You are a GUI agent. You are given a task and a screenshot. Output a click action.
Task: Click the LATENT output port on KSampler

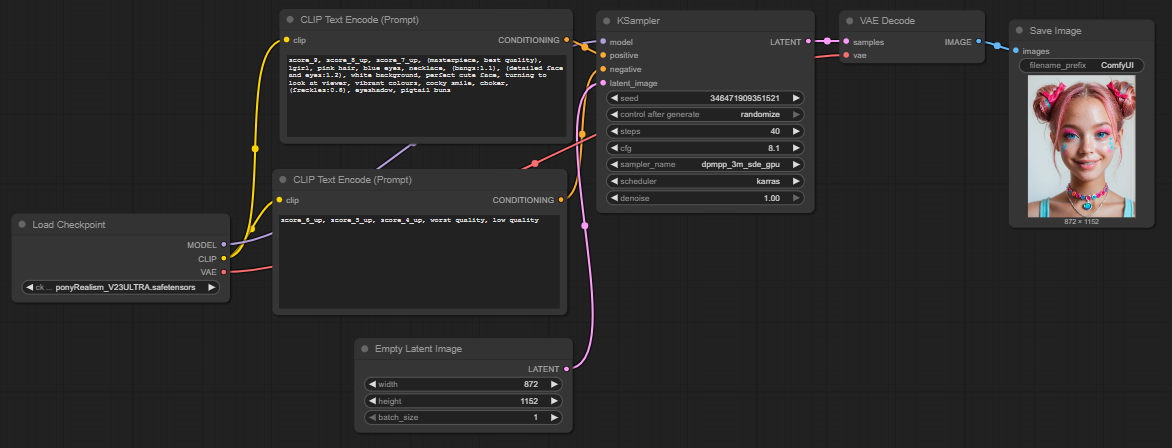tap(808, 41)
